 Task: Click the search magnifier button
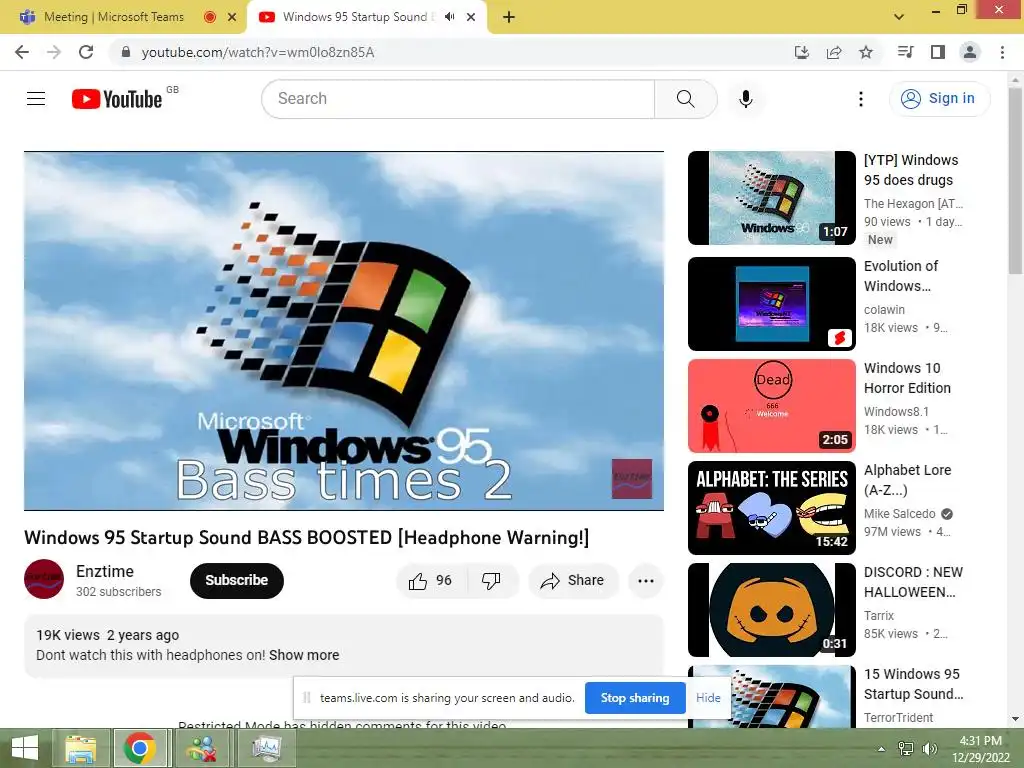coord(686,99)
